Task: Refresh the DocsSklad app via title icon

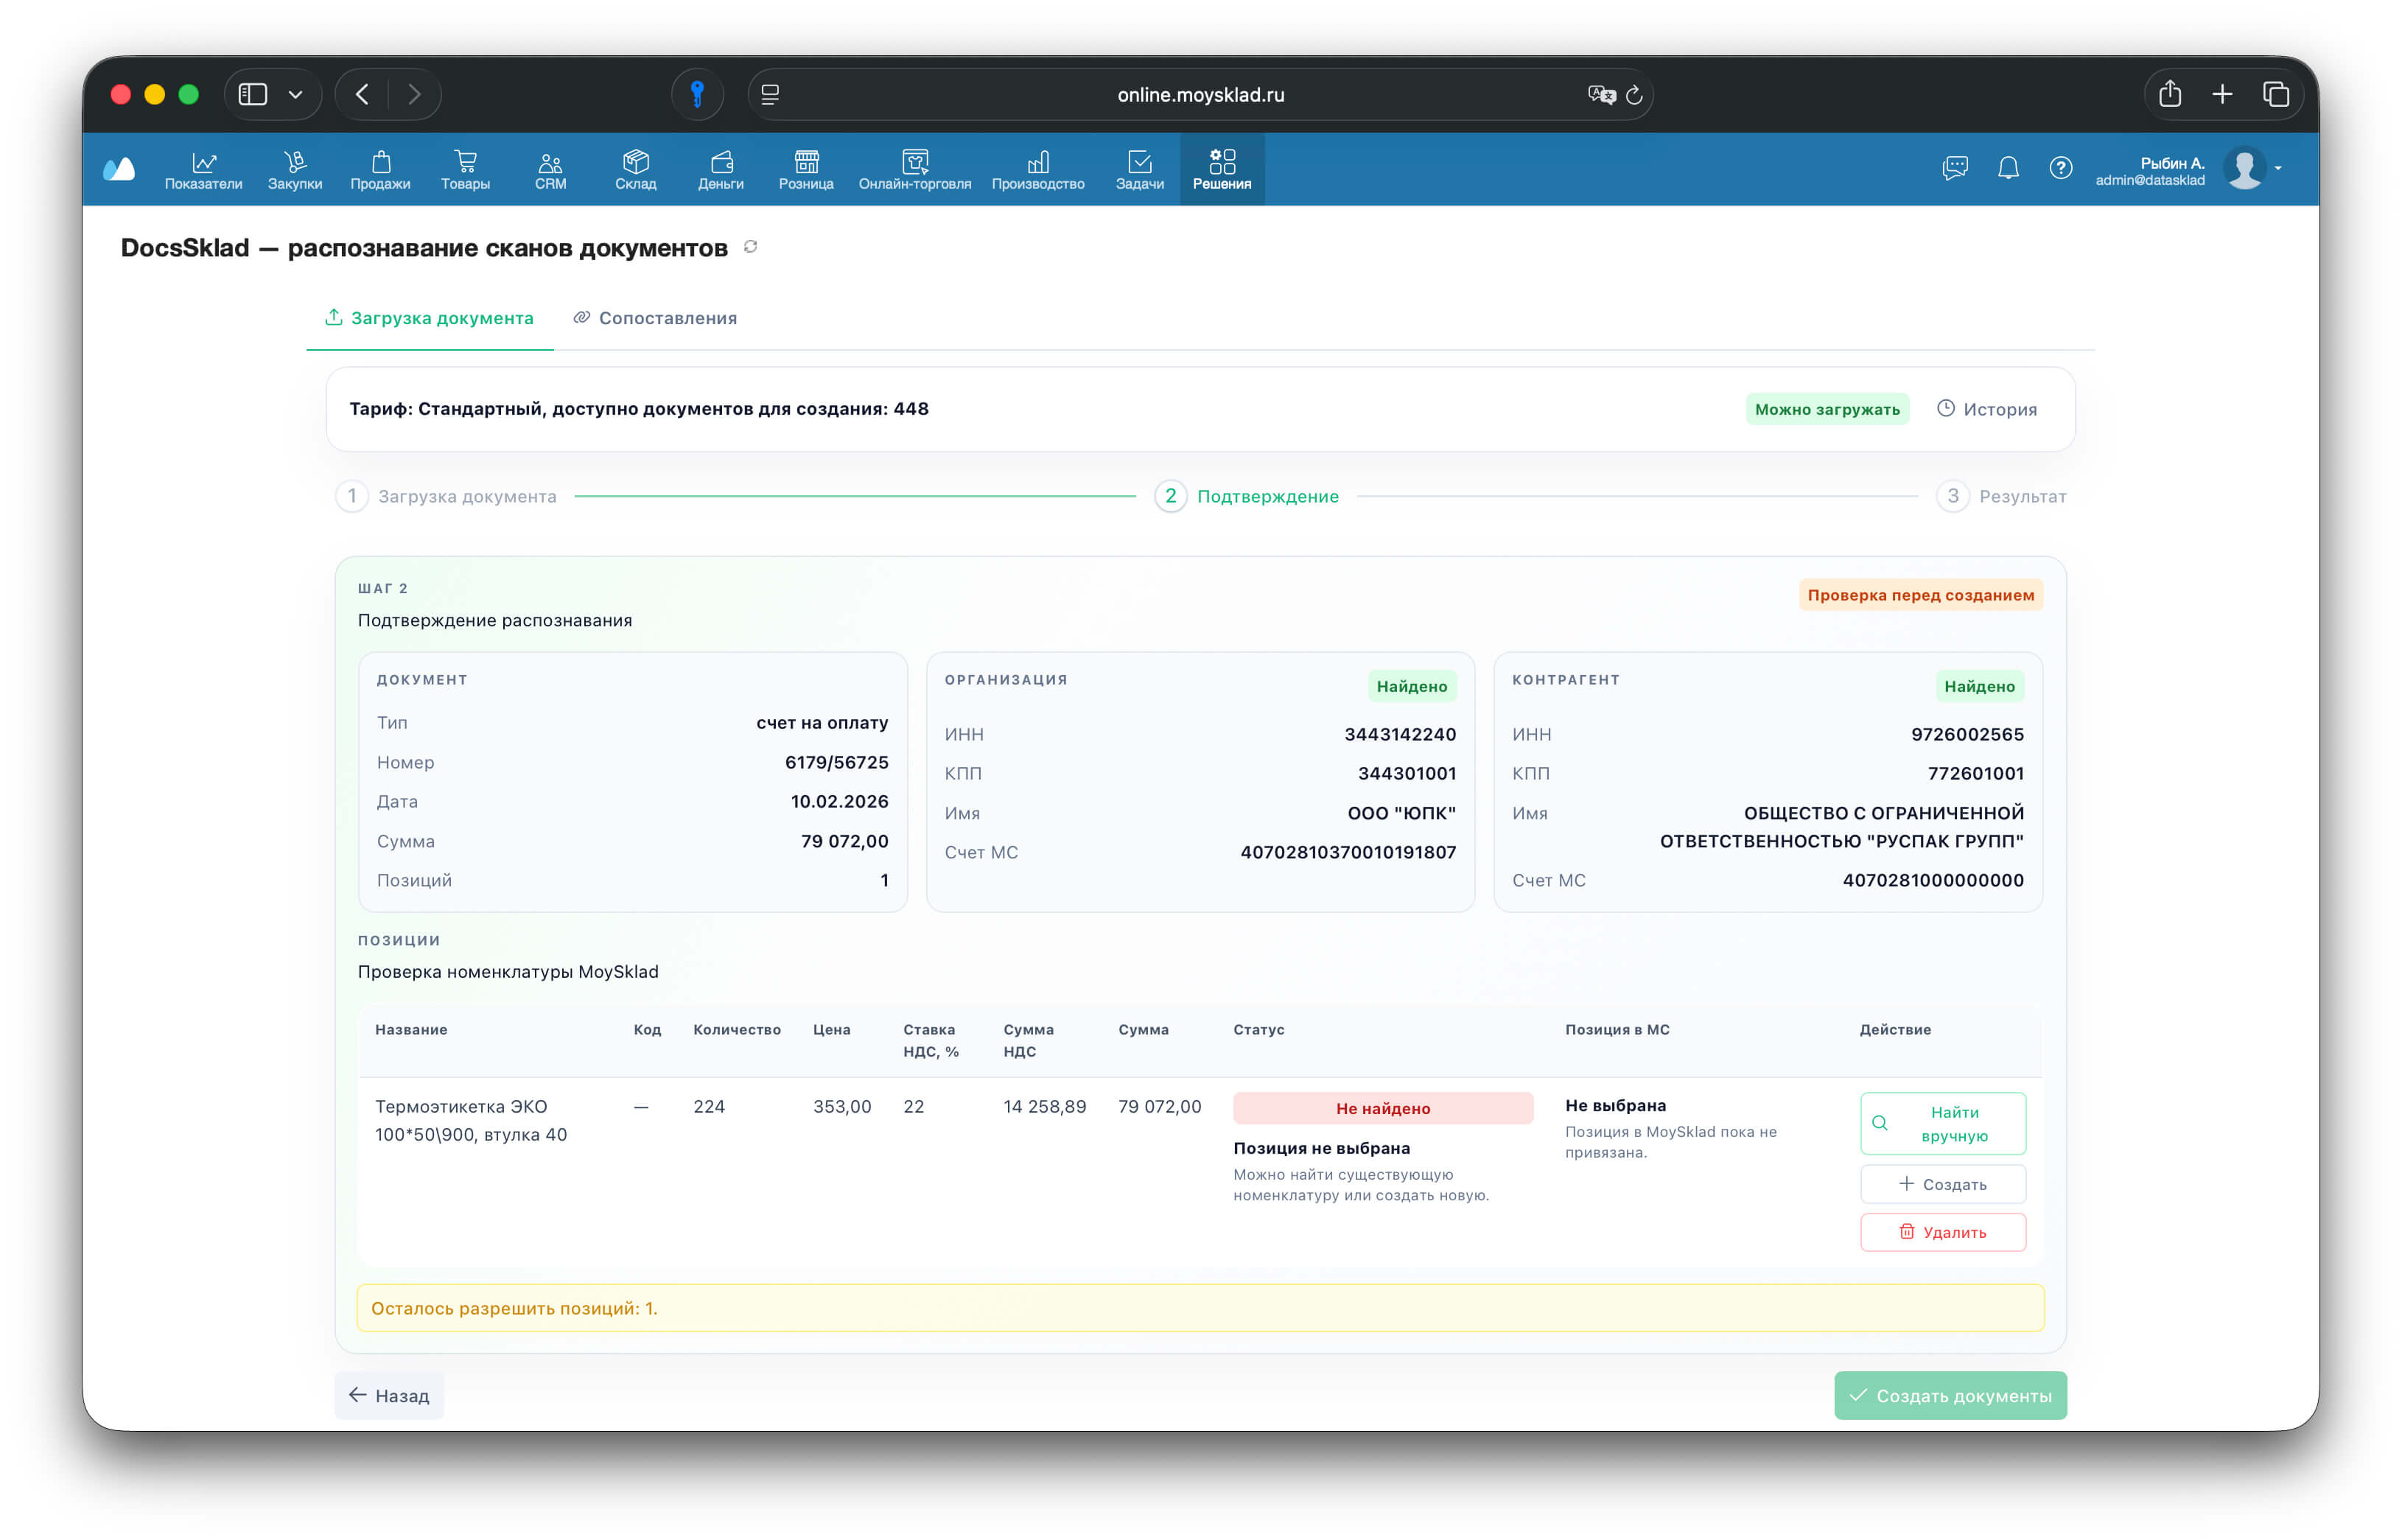Action: tap(750, 247)
